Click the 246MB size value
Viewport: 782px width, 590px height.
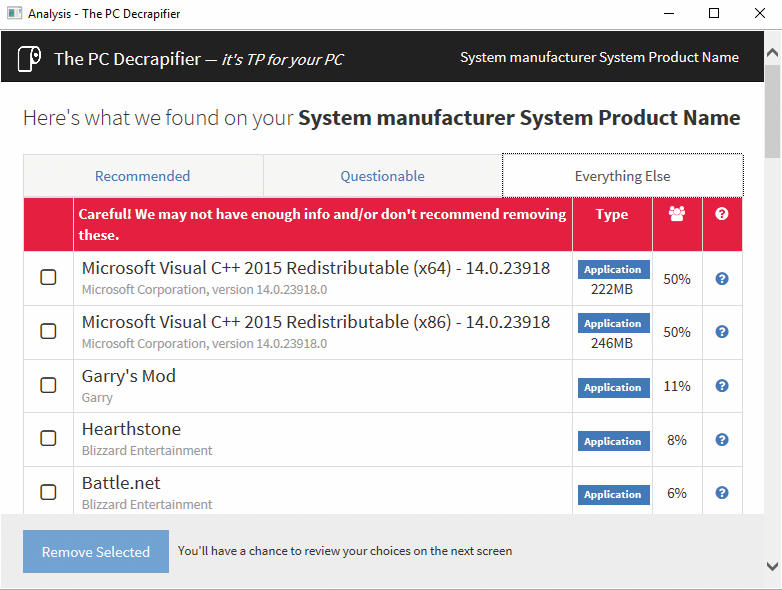pos(612,343)
